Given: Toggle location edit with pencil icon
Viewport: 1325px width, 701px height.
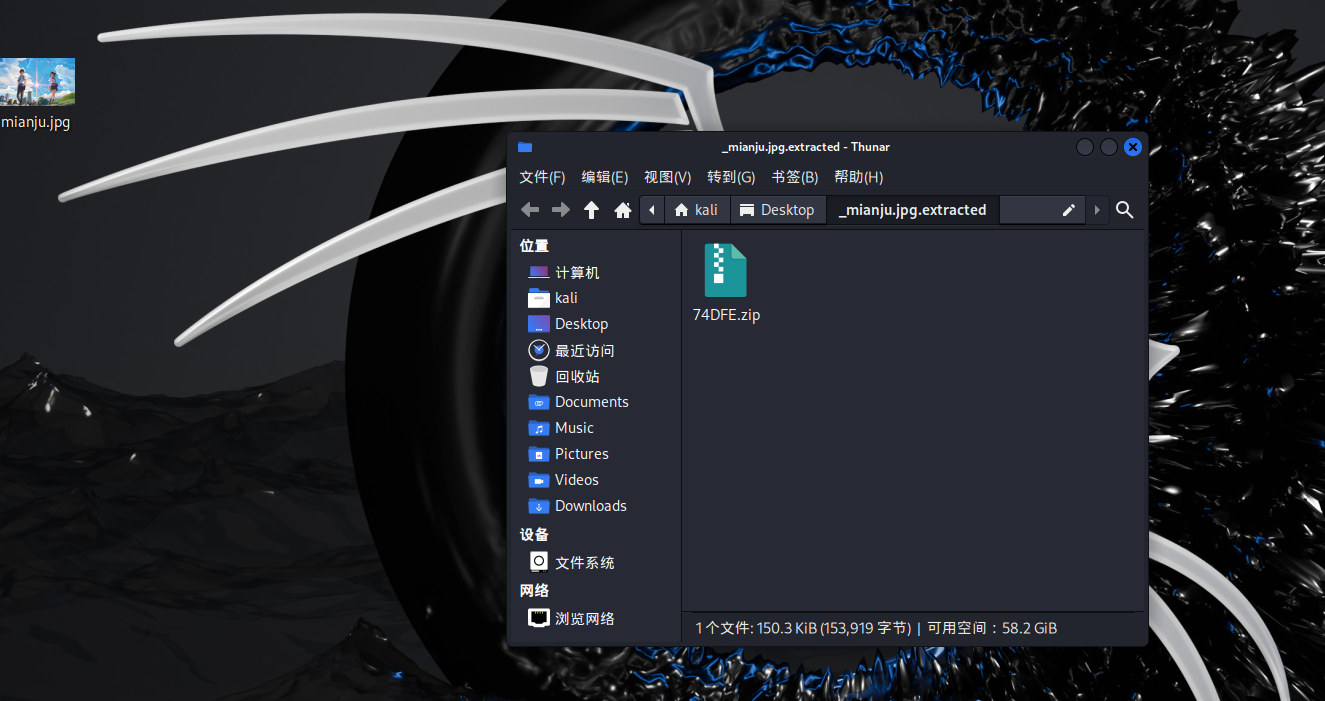Looking at the screenshot, I should pos(1069,210).
